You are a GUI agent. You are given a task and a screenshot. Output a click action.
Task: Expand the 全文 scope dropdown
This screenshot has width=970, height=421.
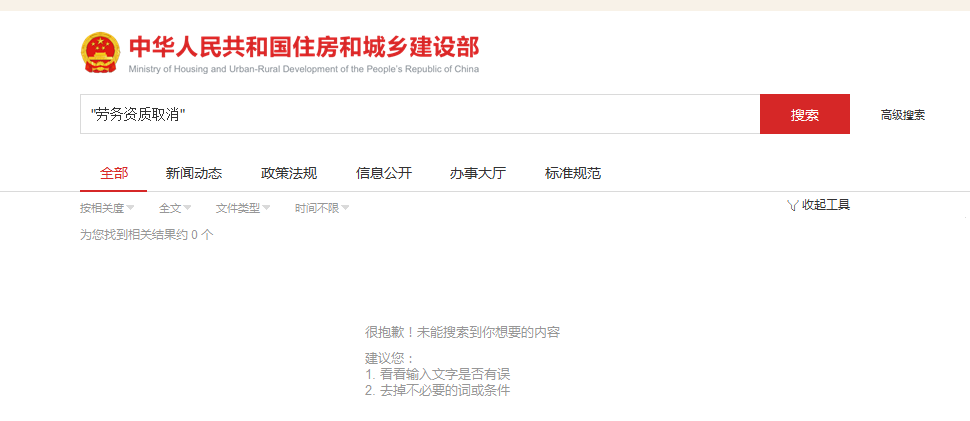(175, 208)
